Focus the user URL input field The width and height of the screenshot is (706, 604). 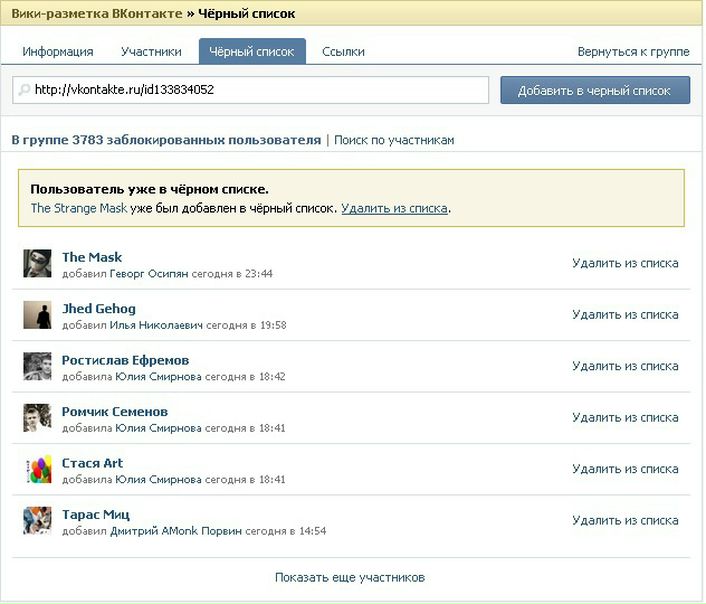tap(258, 90)
